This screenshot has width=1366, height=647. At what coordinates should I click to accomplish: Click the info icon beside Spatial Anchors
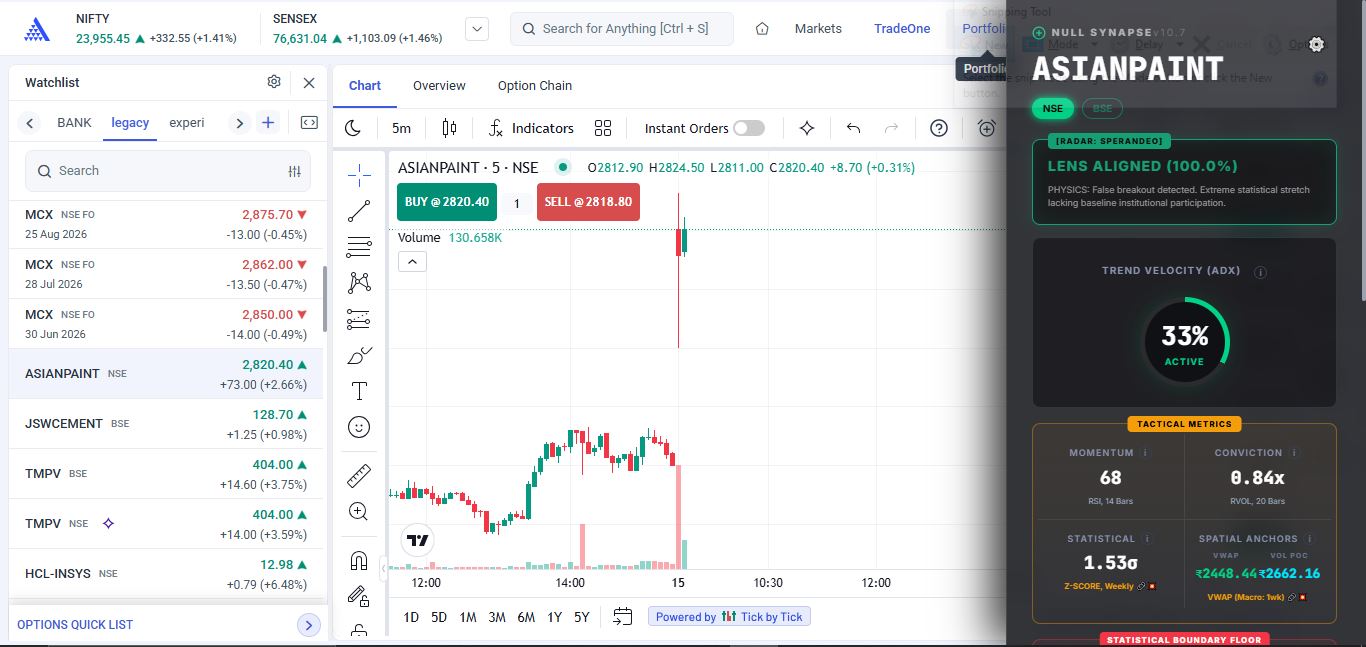(x=1310, y=539)
